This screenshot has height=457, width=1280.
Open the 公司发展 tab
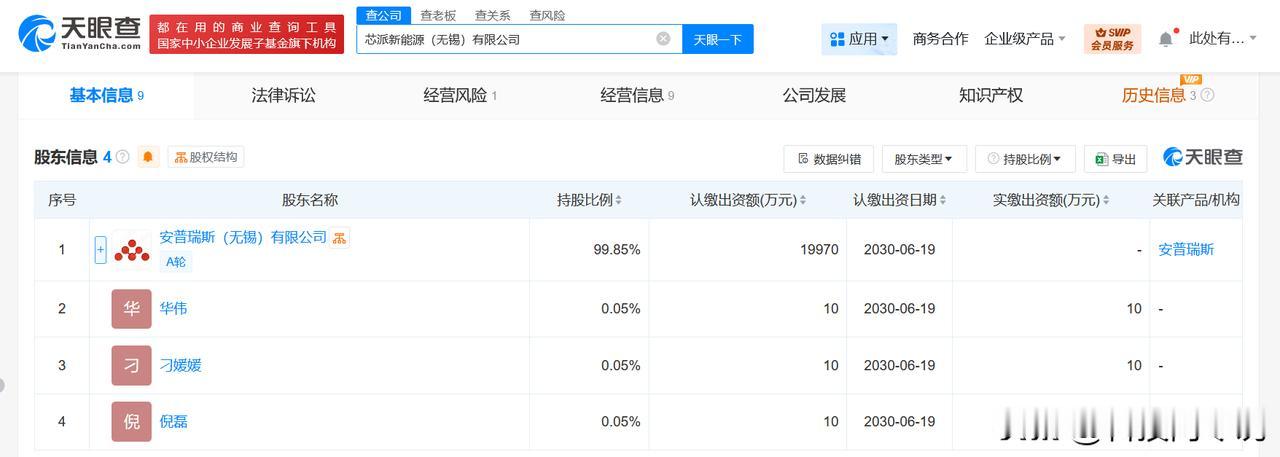coord(814,95)
